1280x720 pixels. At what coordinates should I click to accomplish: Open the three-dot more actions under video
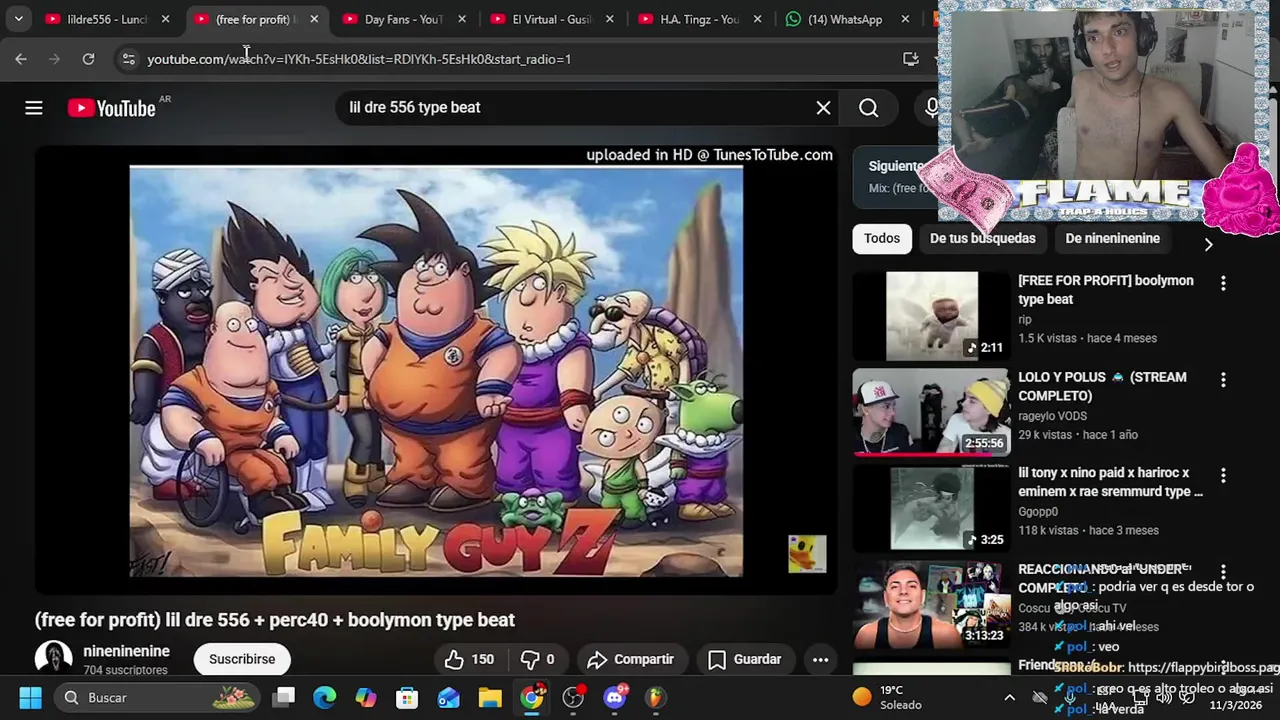coord(820,659)
